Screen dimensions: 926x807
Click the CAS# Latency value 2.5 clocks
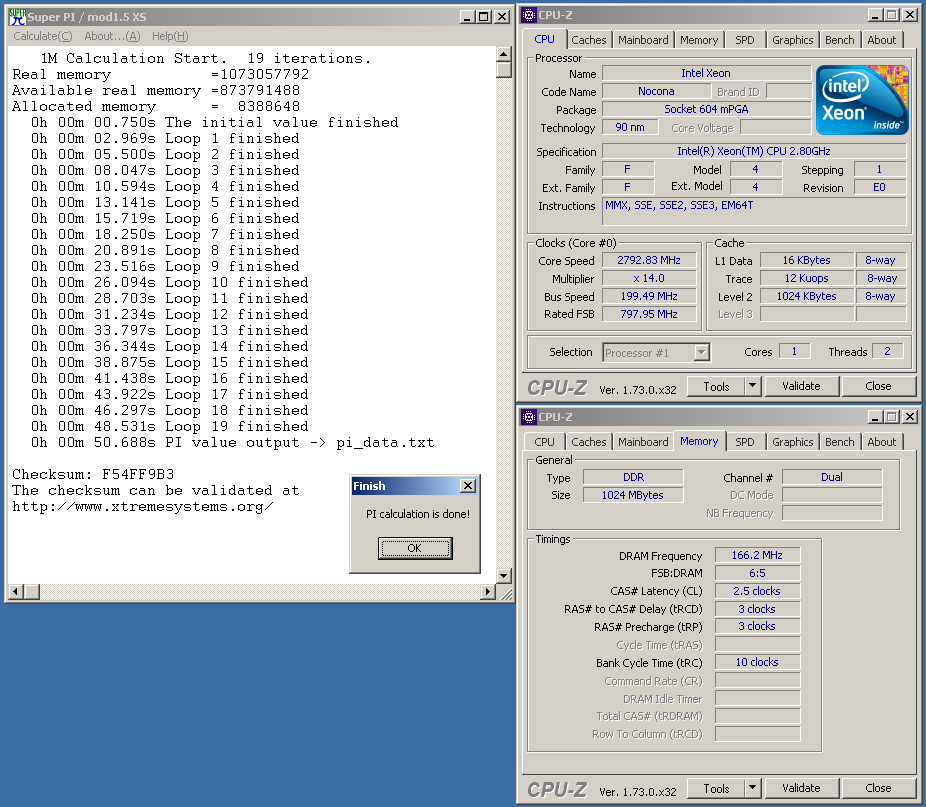click(x=757, y=591)
